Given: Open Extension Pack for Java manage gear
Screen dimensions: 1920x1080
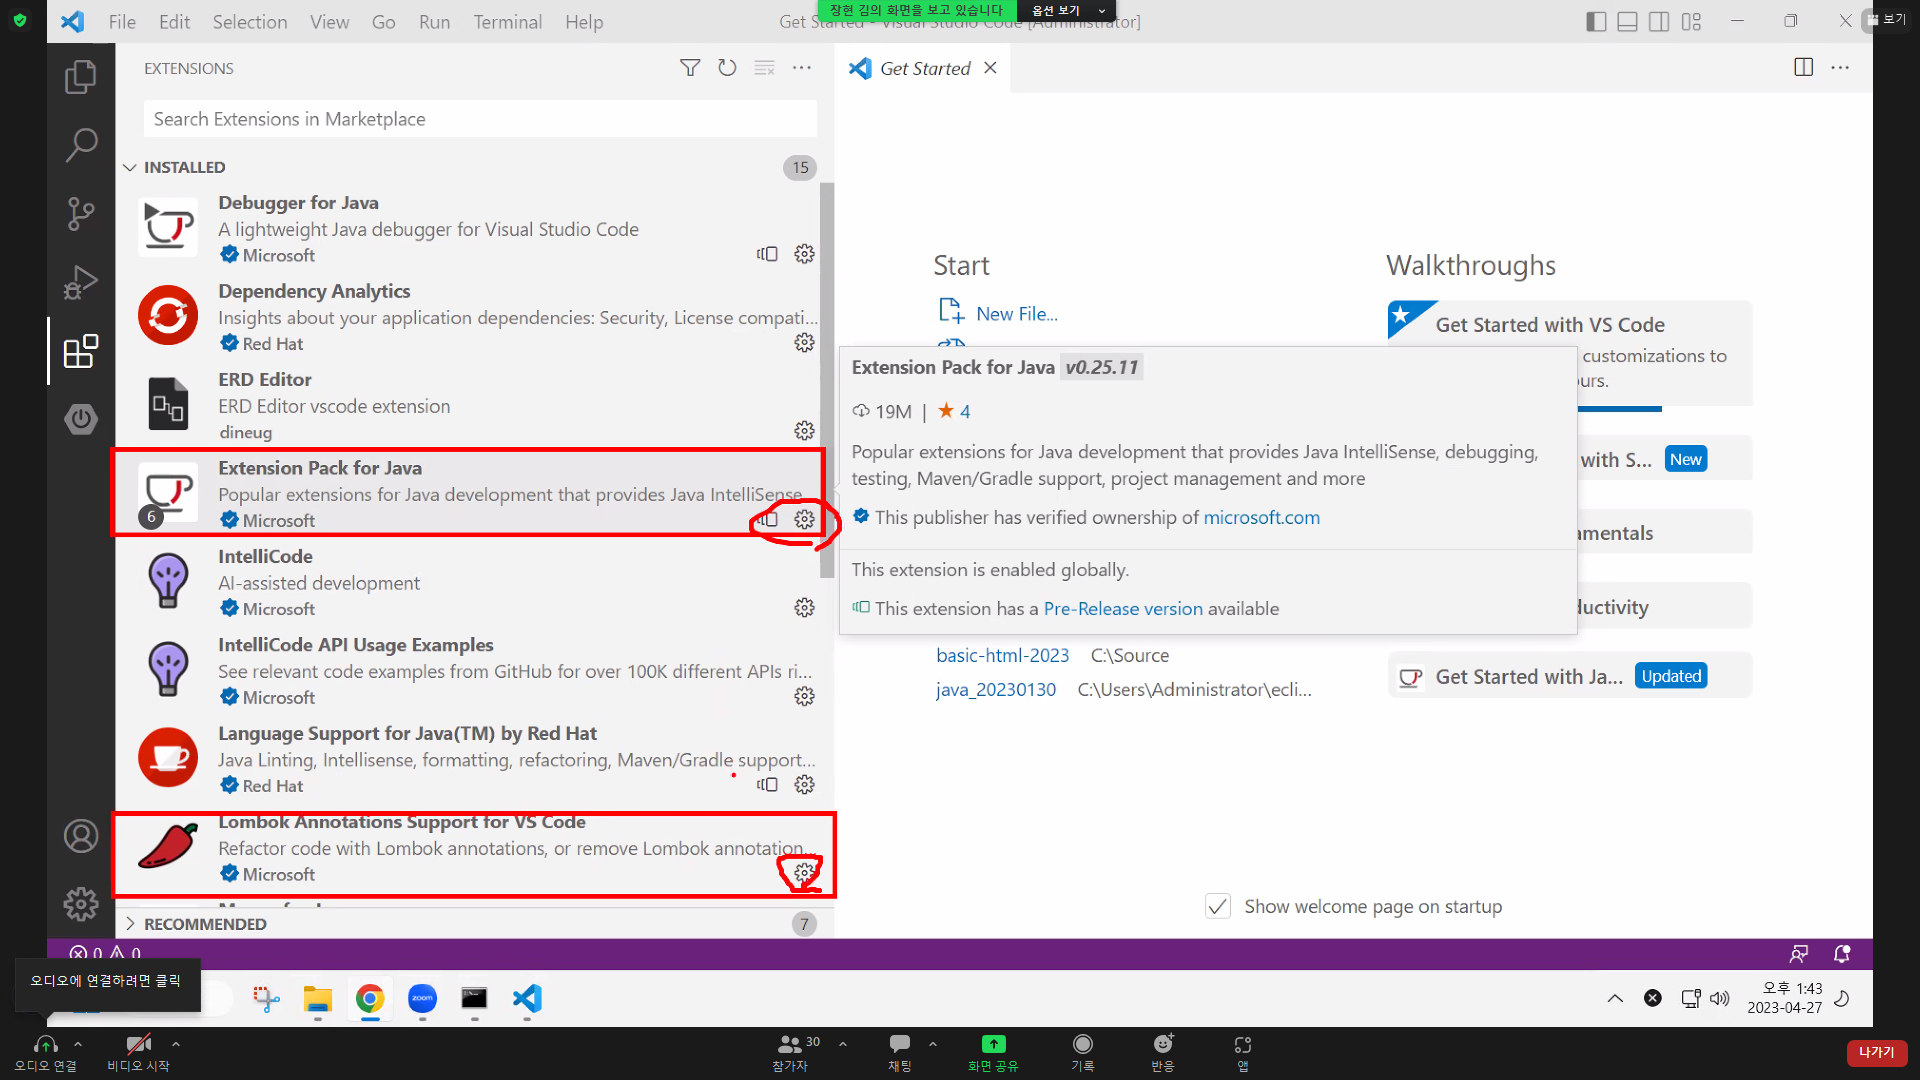Looking at the screenshot, I should [804, 519].
